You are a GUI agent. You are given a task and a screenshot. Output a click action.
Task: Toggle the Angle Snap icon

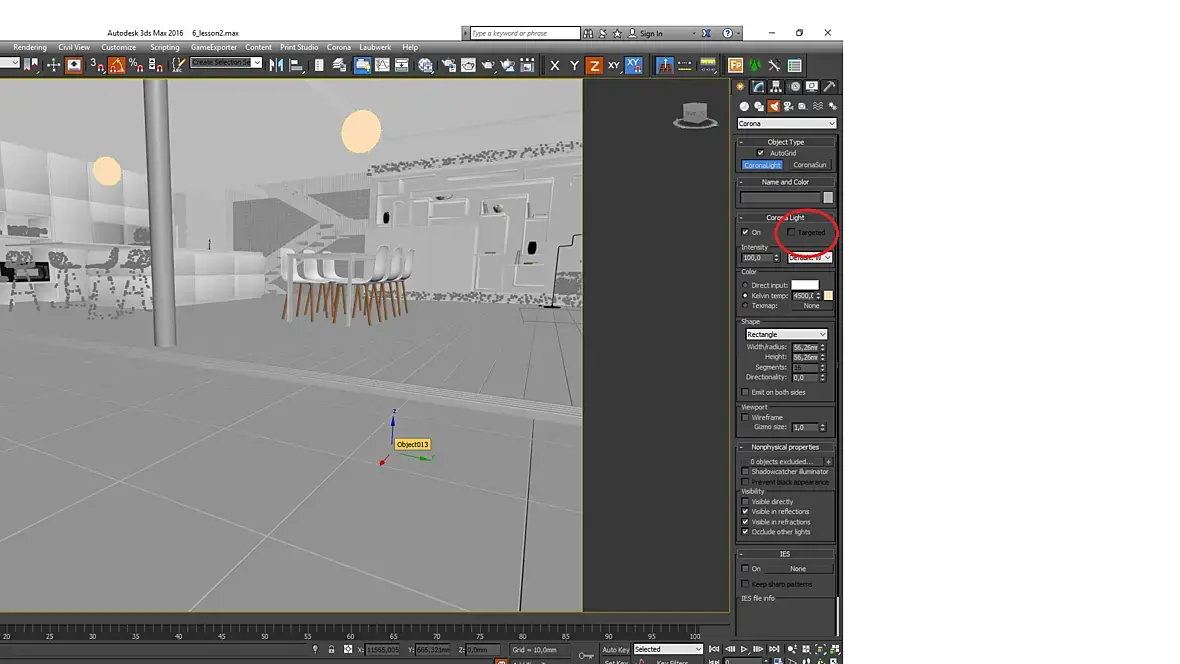pos(117,65)
